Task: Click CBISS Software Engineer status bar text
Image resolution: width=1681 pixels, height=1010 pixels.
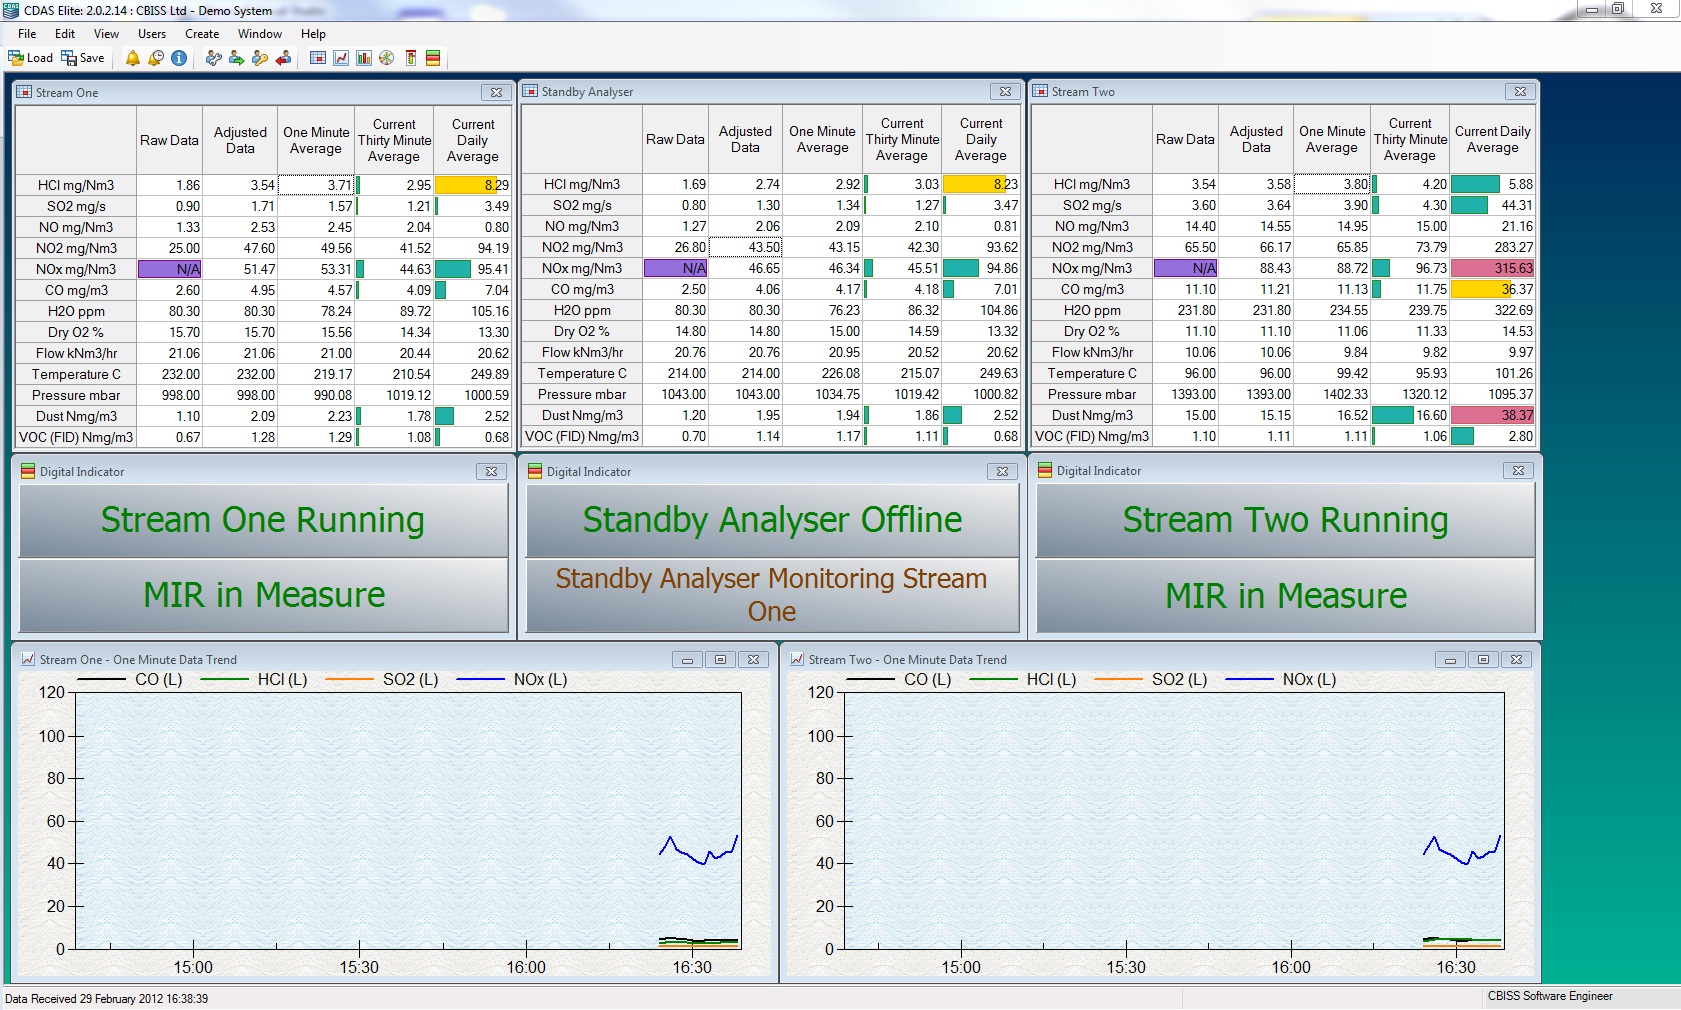Action: [1550, 996]
